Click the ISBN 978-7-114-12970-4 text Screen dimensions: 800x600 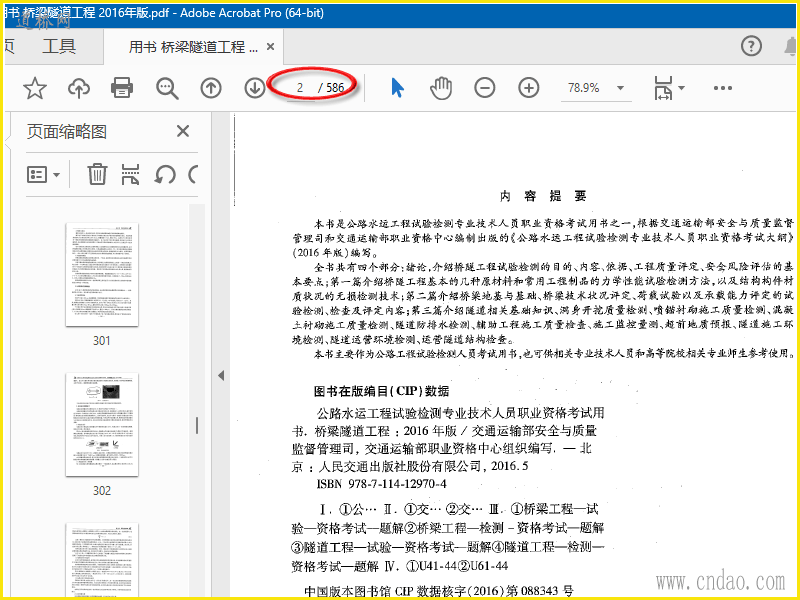coord(382,484)
